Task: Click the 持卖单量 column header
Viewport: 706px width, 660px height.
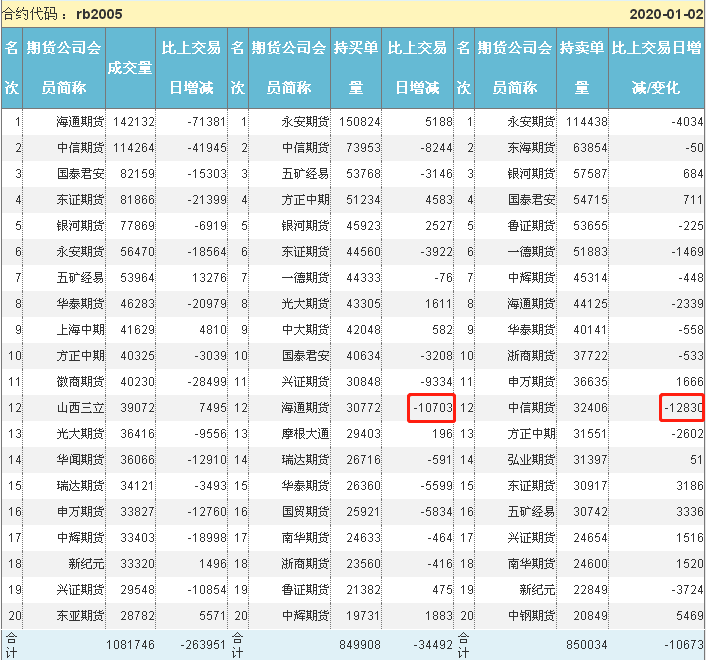Action: coord(582,68)
